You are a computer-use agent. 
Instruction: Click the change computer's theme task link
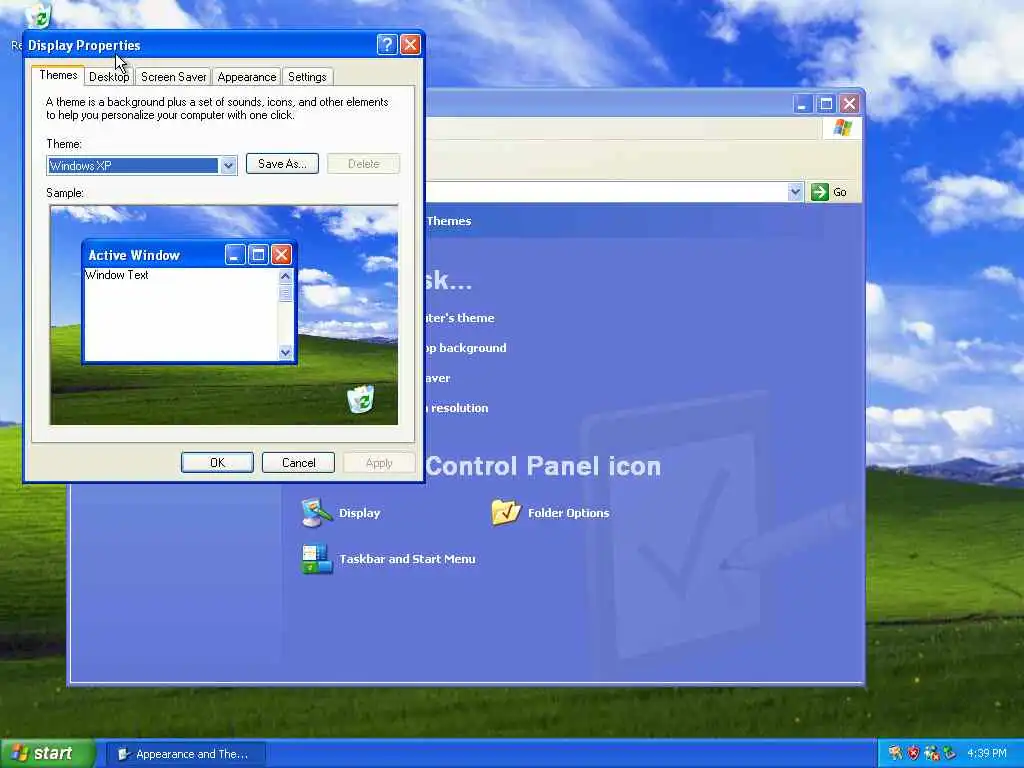click(x=460, y=318)
